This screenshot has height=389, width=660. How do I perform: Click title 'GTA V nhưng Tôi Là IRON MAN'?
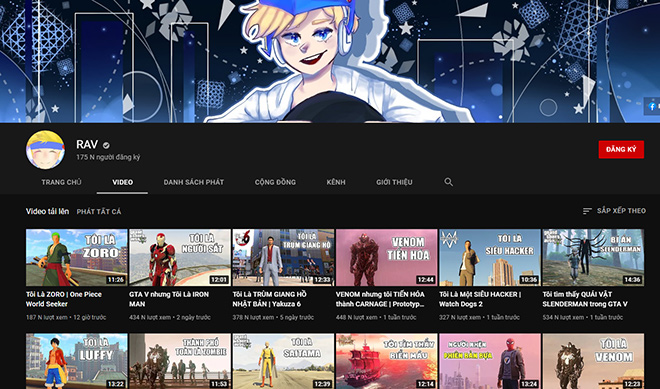[169, 299]
